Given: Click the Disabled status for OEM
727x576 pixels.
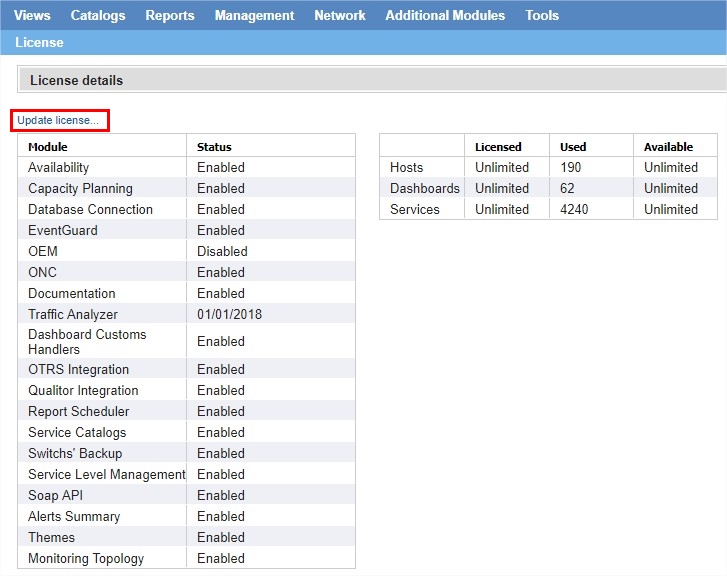Looking at the screenshot, I should (222, 251).
